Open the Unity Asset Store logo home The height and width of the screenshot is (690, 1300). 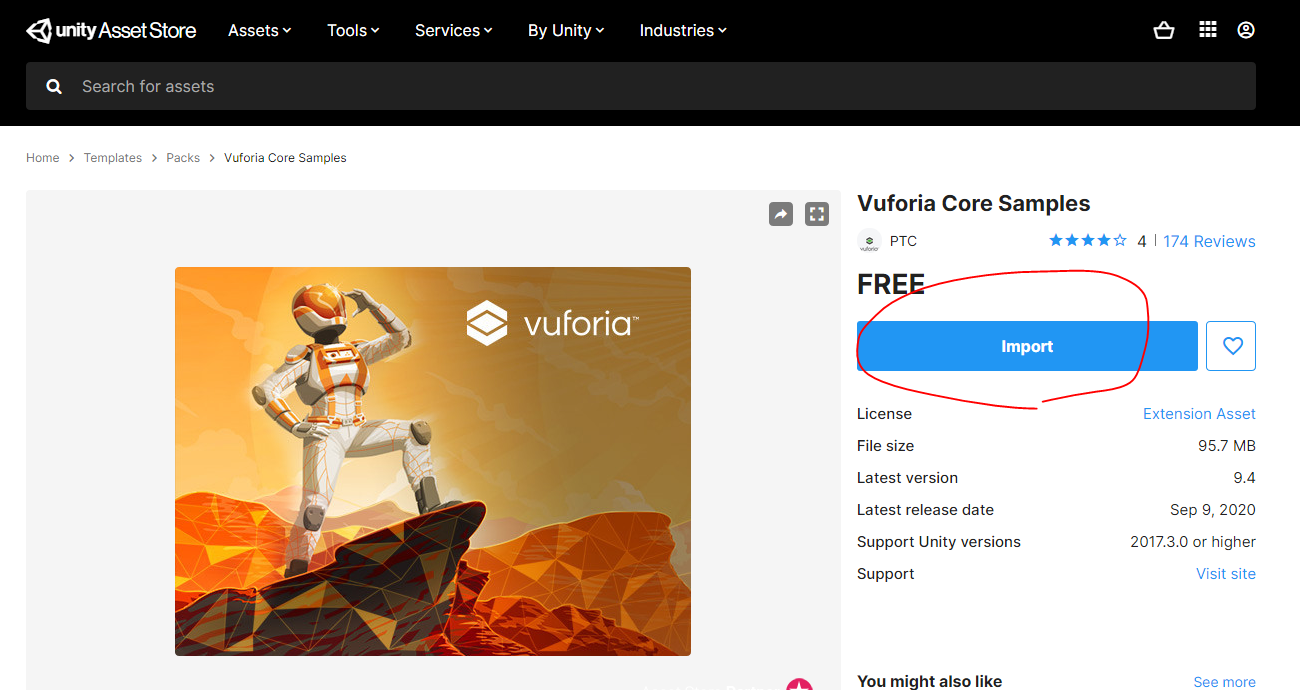point(111,30)
